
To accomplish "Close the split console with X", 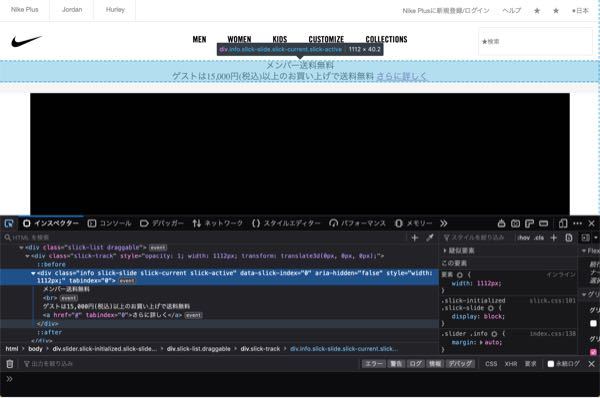I will pos(592,364).
